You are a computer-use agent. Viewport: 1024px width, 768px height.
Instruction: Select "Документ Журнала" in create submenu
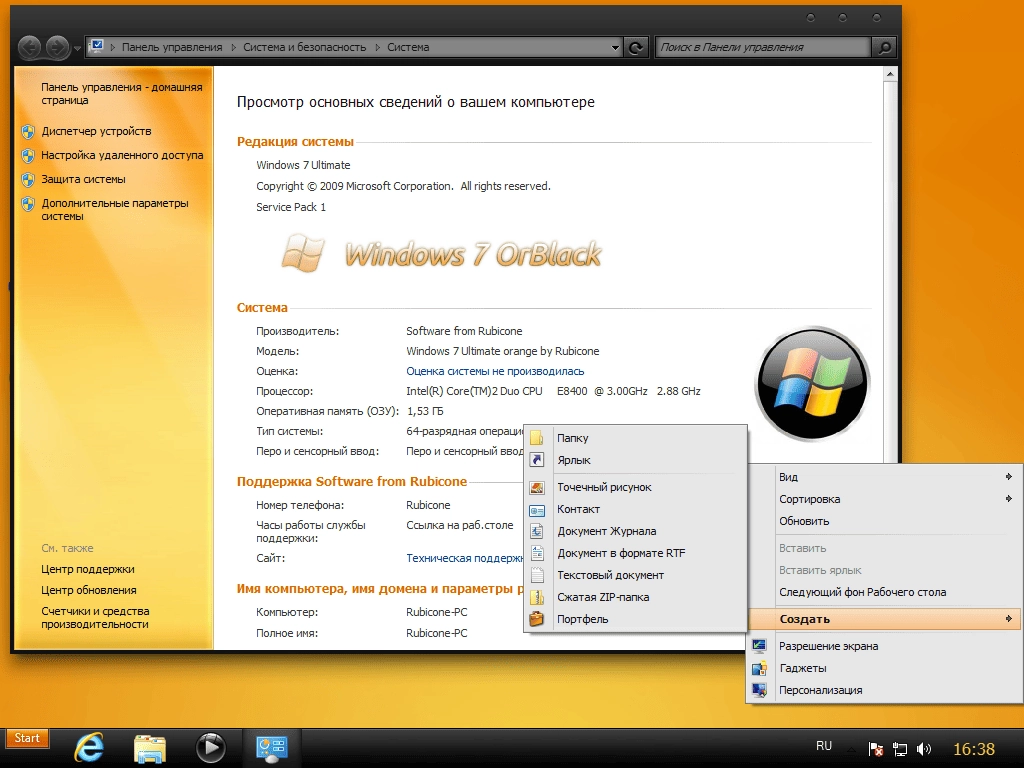[635, 531]
